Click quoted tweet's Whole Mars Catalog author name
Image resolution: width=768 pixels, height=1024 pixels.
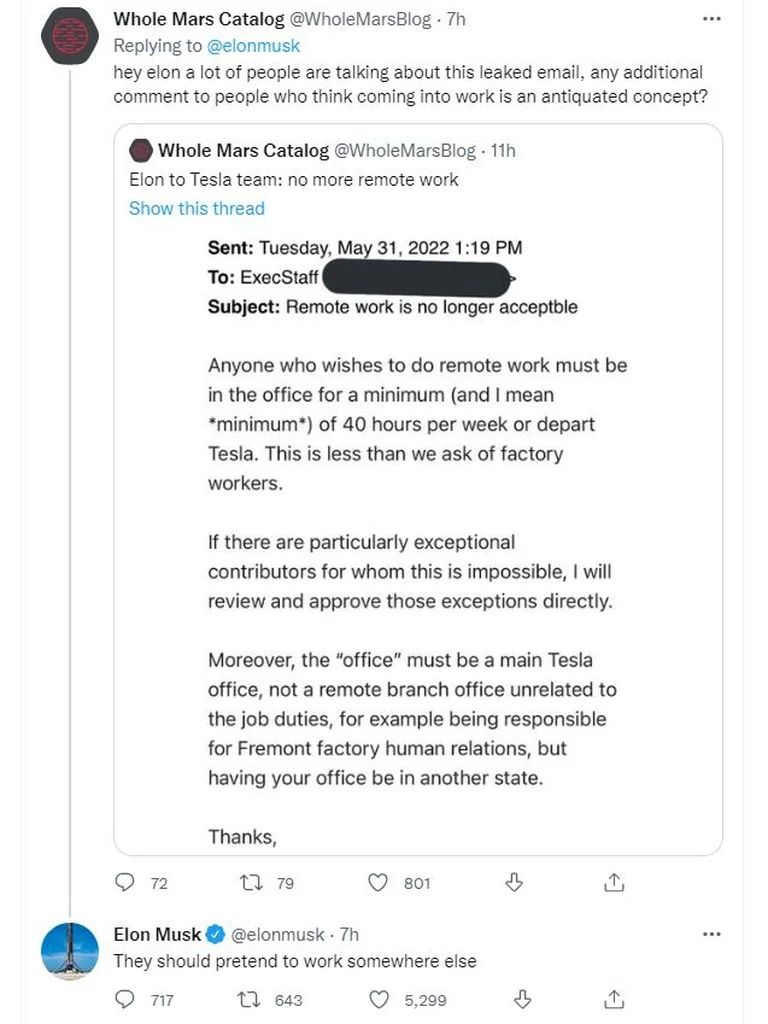[x=243, y=151]
